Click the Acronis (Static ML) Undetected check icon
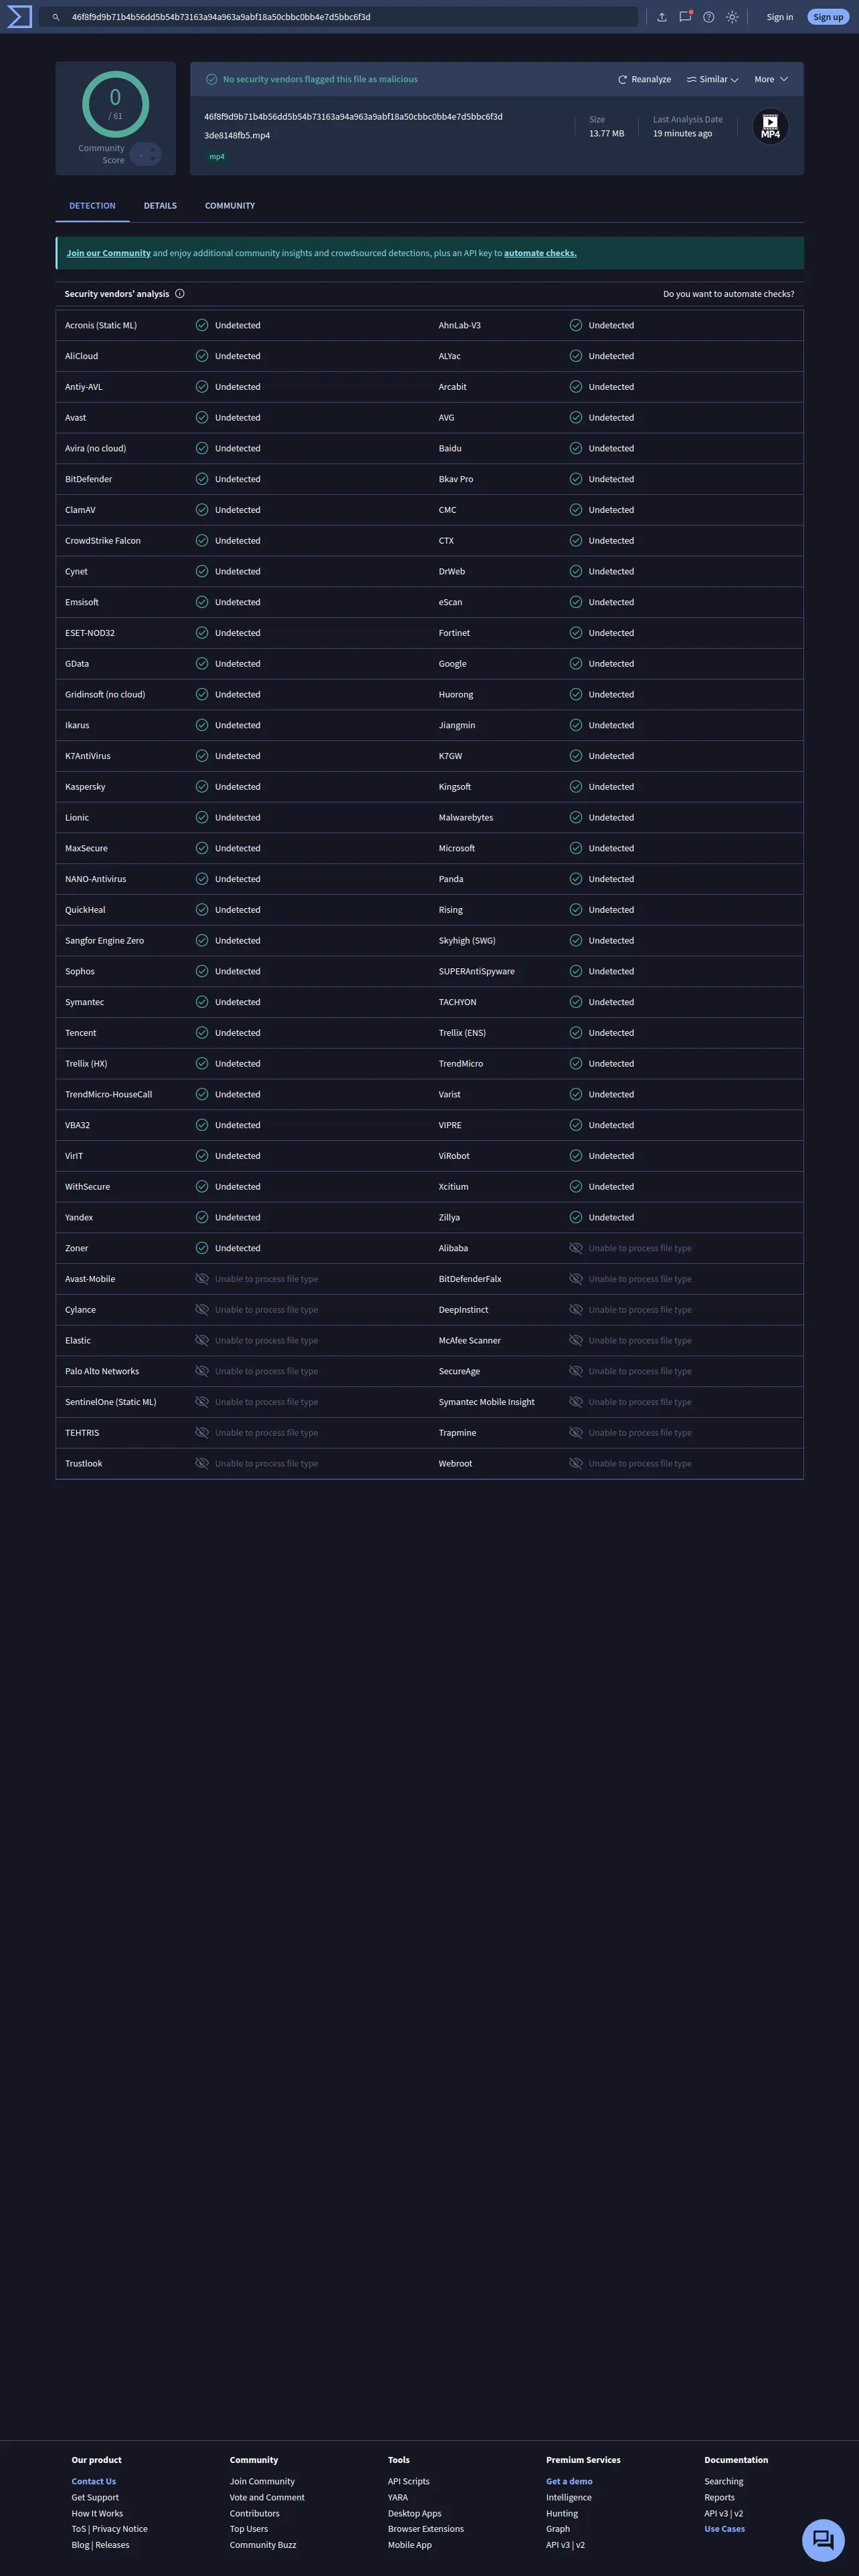 (x=202, y=326)
